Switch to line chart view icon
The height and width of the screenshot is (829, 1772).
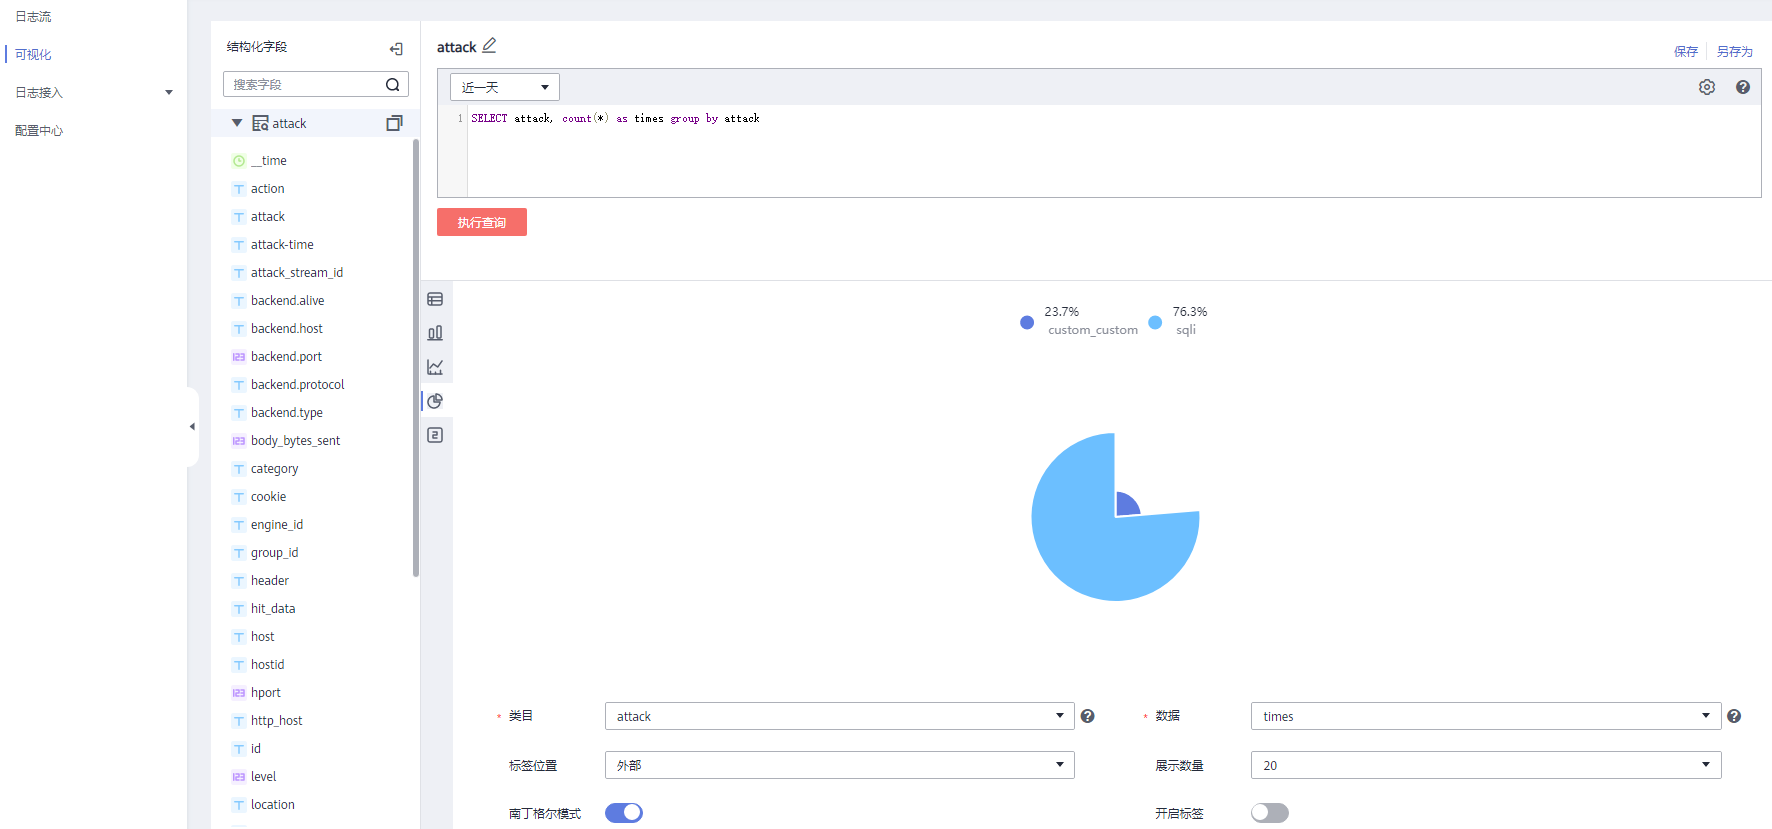coord(435,367)
